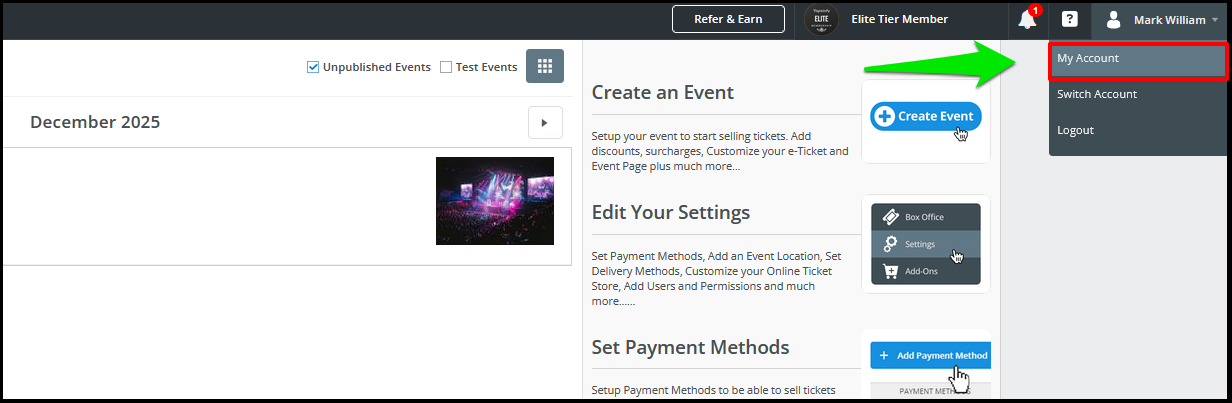Open the notifications bell icon
This screenshot has height=403, width=1232.
click(1027, 19)
